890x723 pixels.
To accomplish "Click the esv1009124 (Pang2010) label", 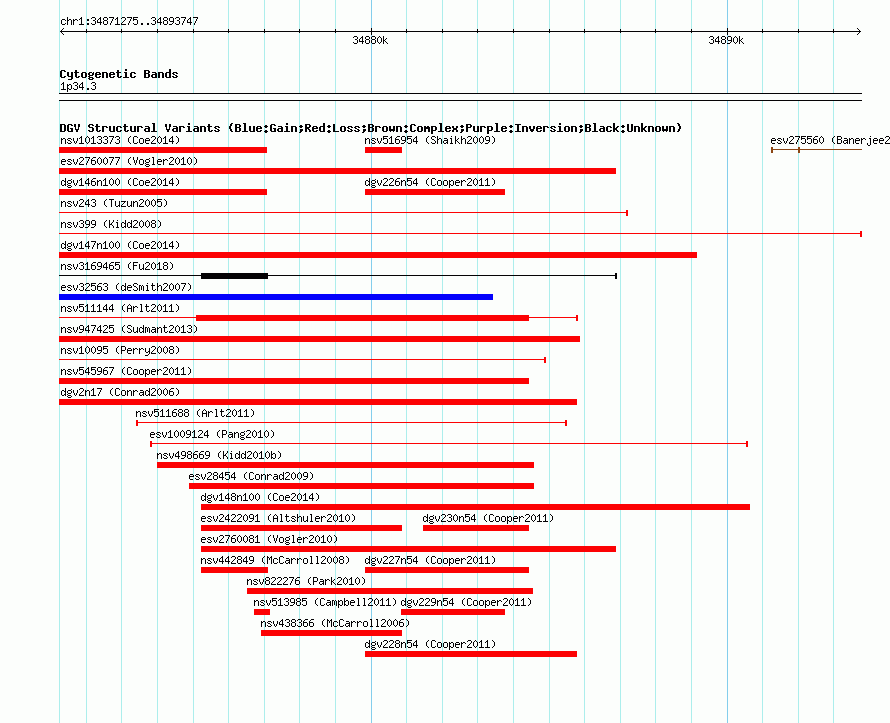I will point(212,434).
